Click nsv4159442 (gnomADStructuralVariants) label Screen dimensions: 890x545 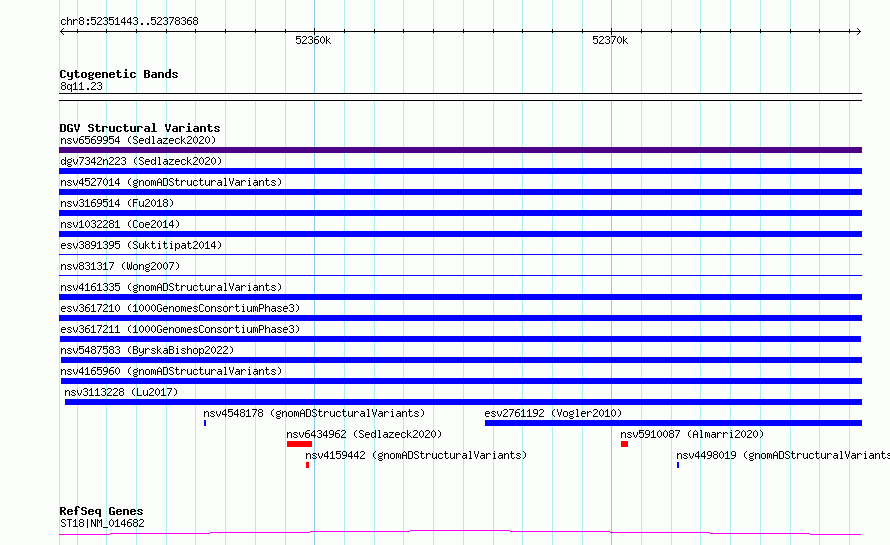(416, 455)
